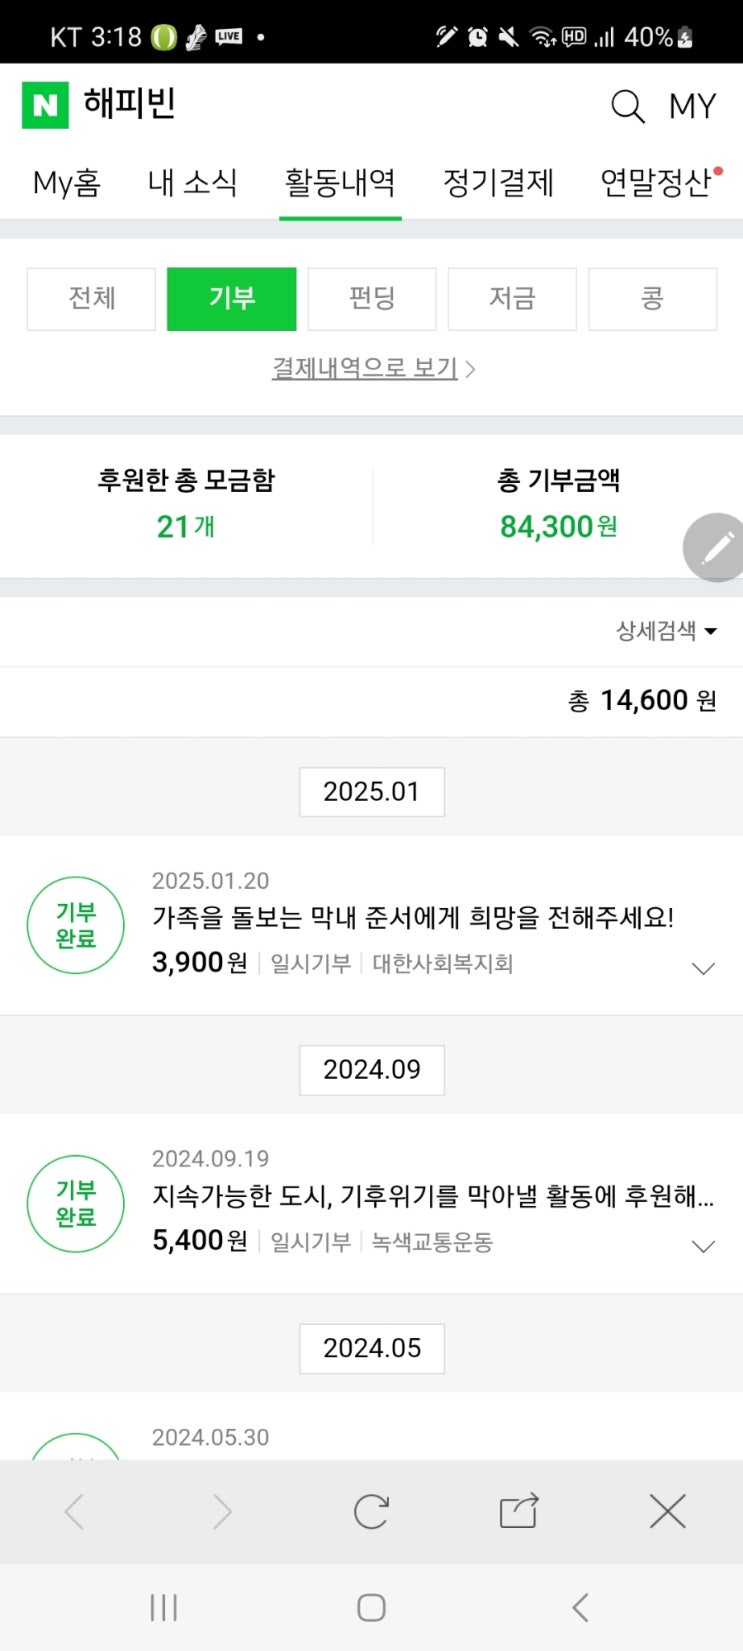Expand the 3,900원 donation details chevron
Screen dimensions: 743x1651
coord(704,968)
